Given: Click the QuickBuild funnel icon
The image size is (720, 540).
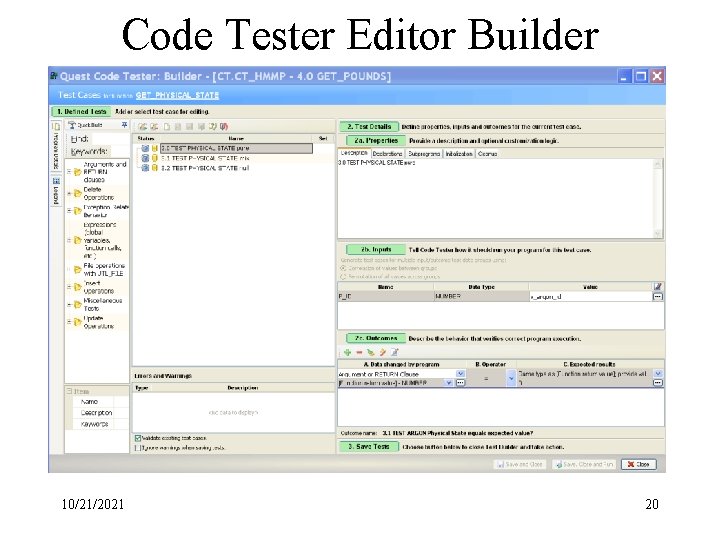Looking at the screenshot, I should click(x=72, y=125).
